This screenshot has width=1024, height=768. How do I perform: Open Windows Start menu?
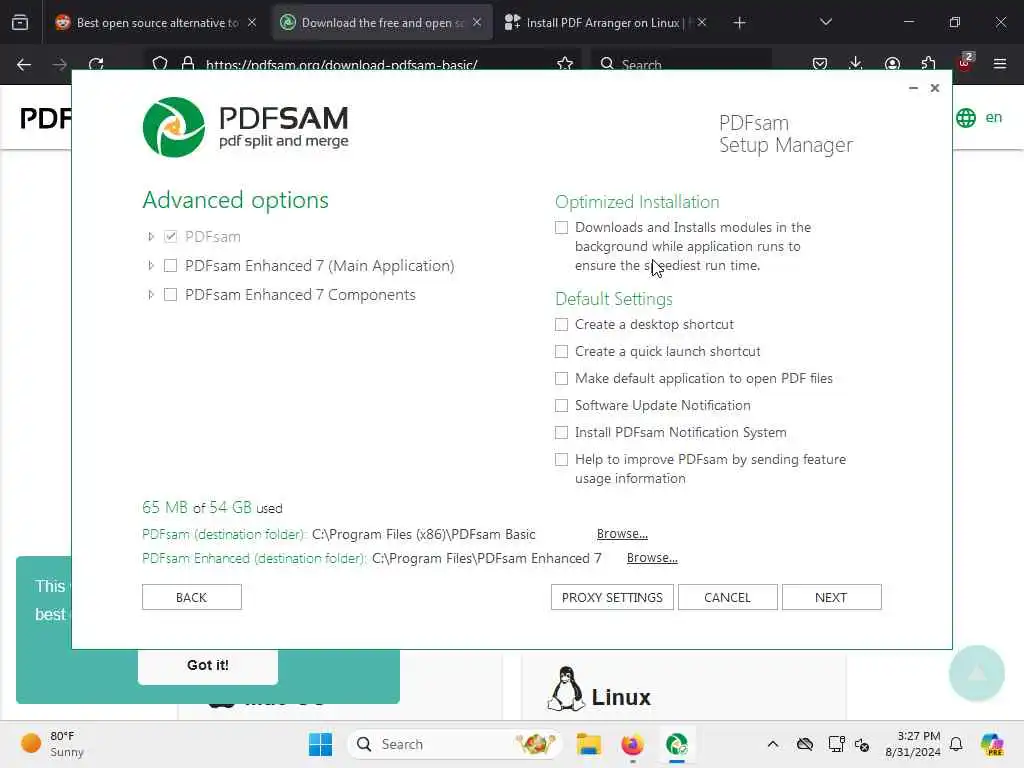320,744
